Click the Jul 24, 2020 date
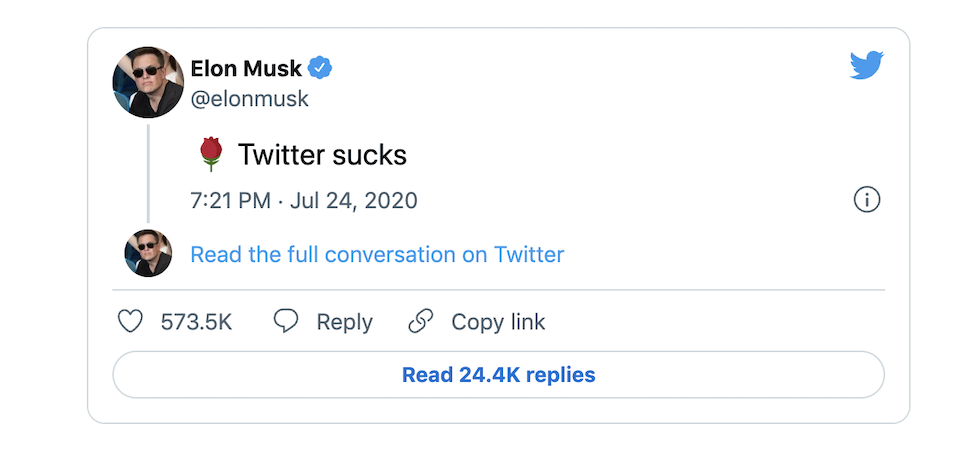This screenshot has width=960, height=454. pyautogui.click(x=353, y=200)
